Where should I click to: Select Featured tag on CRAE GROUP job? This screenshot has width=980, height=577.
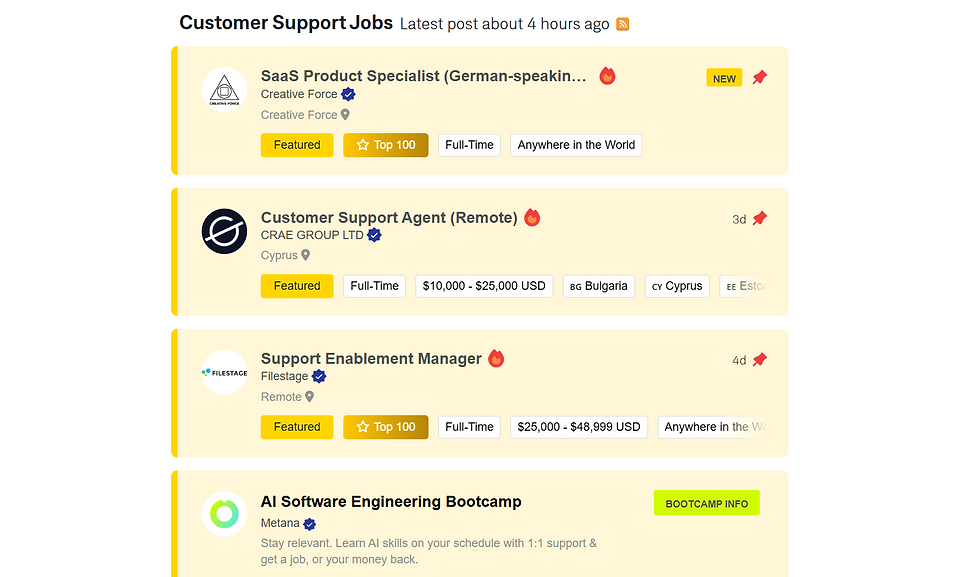[x=297, y=286]
